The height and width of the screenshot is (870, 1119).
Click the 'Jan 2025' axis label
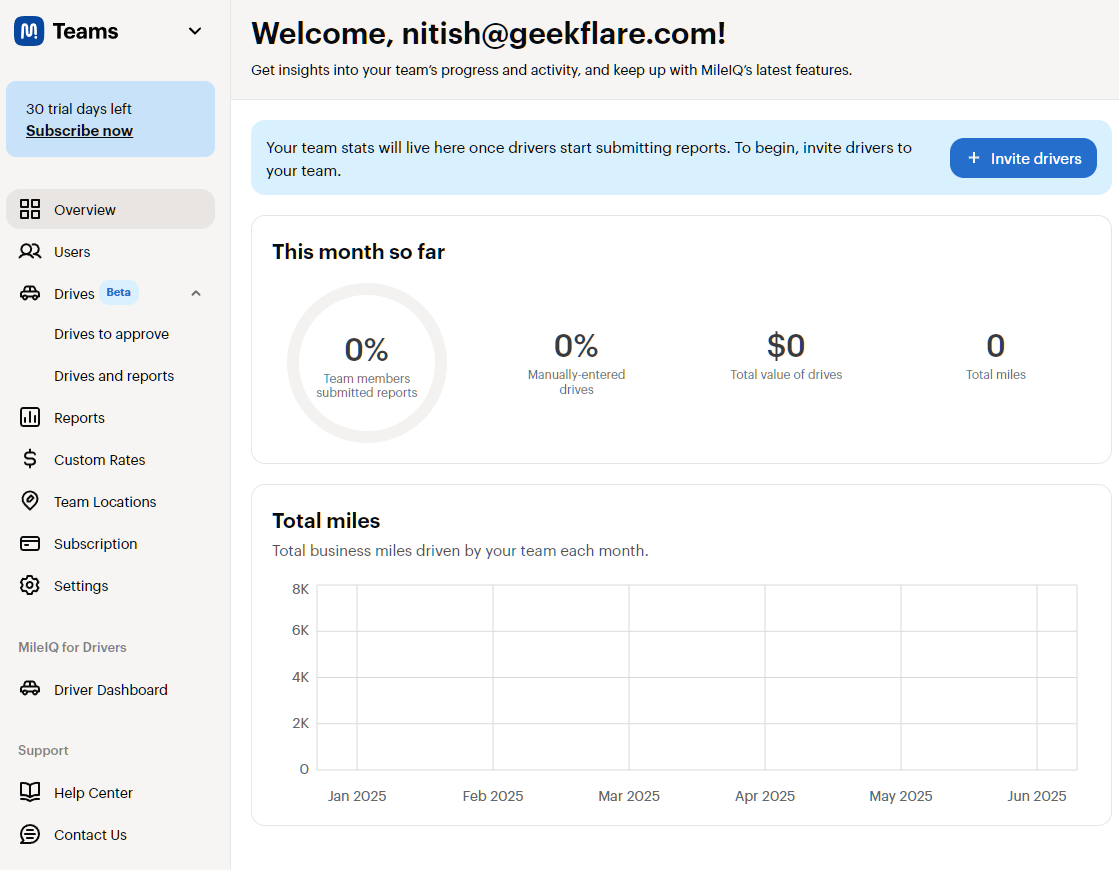click(x=357, y=796)
